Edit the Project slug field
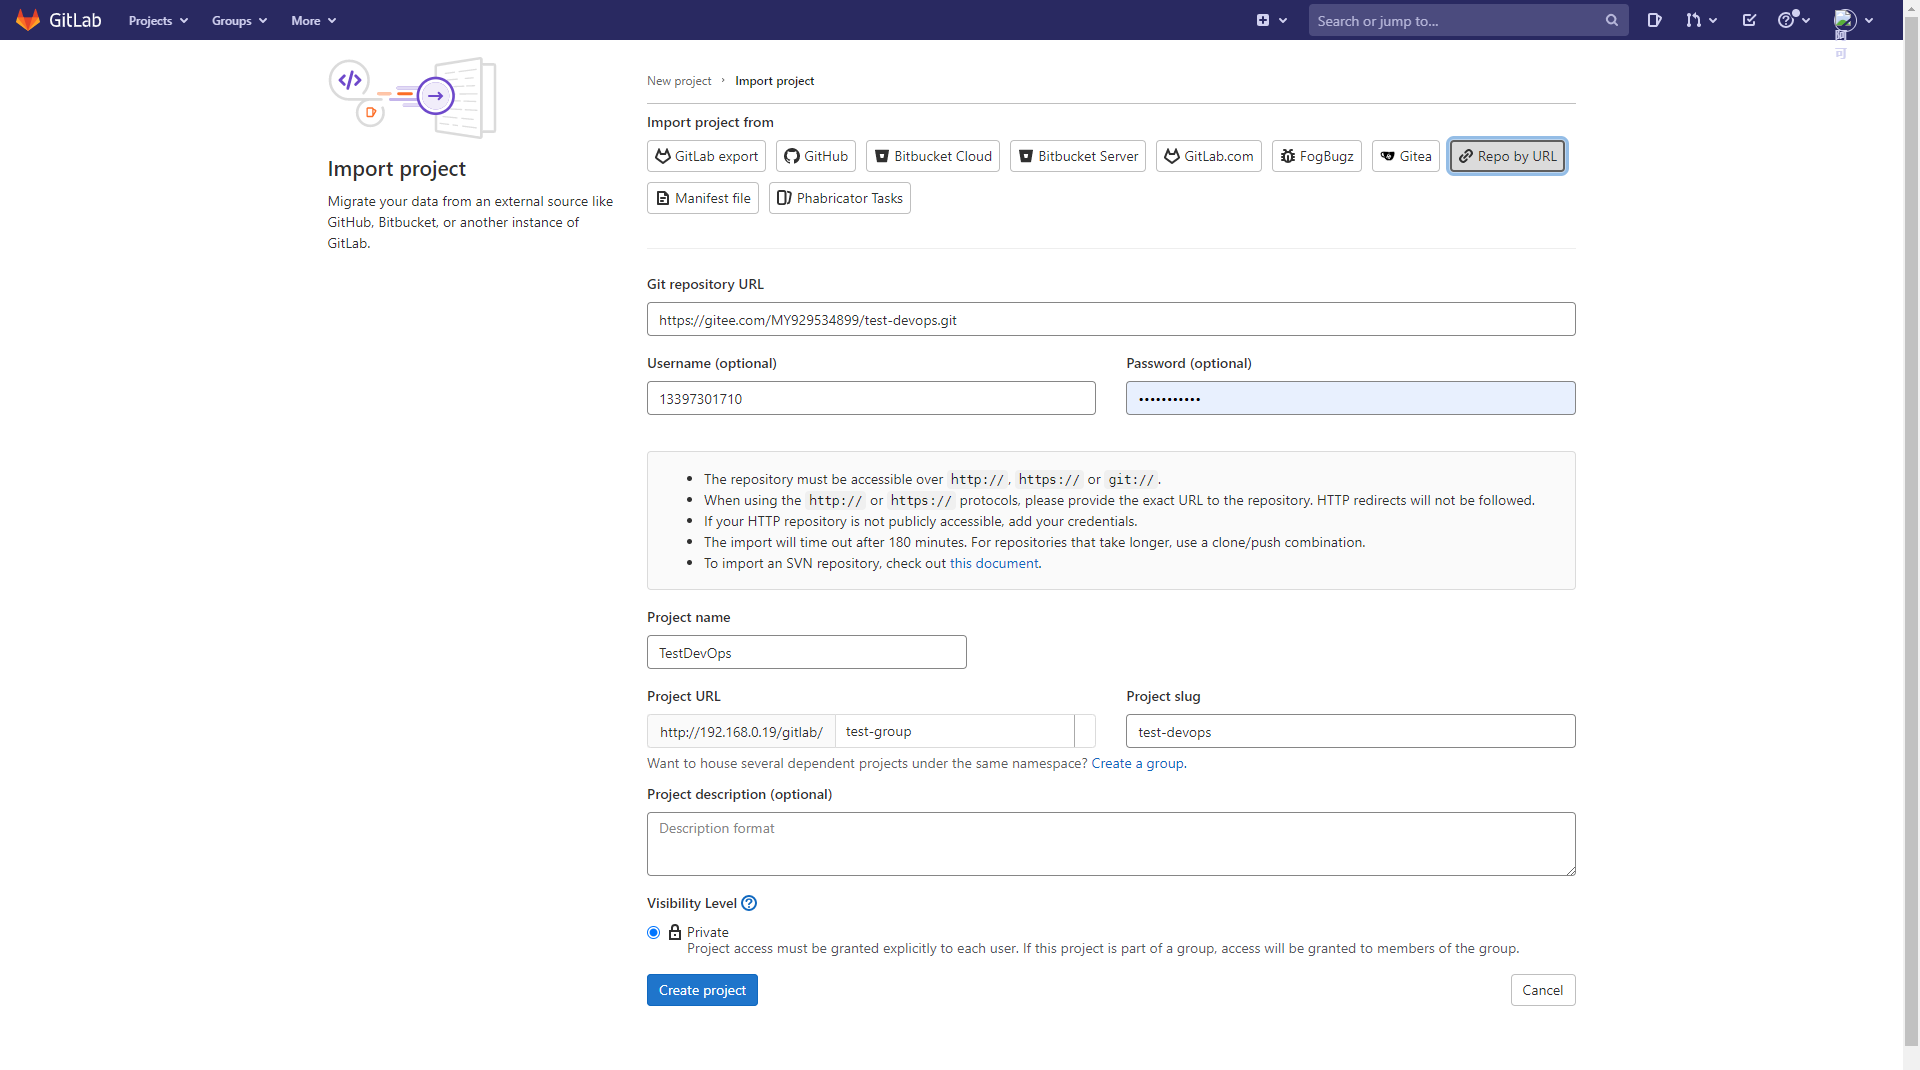Screen dimensions: 1920x1070 1351,731
